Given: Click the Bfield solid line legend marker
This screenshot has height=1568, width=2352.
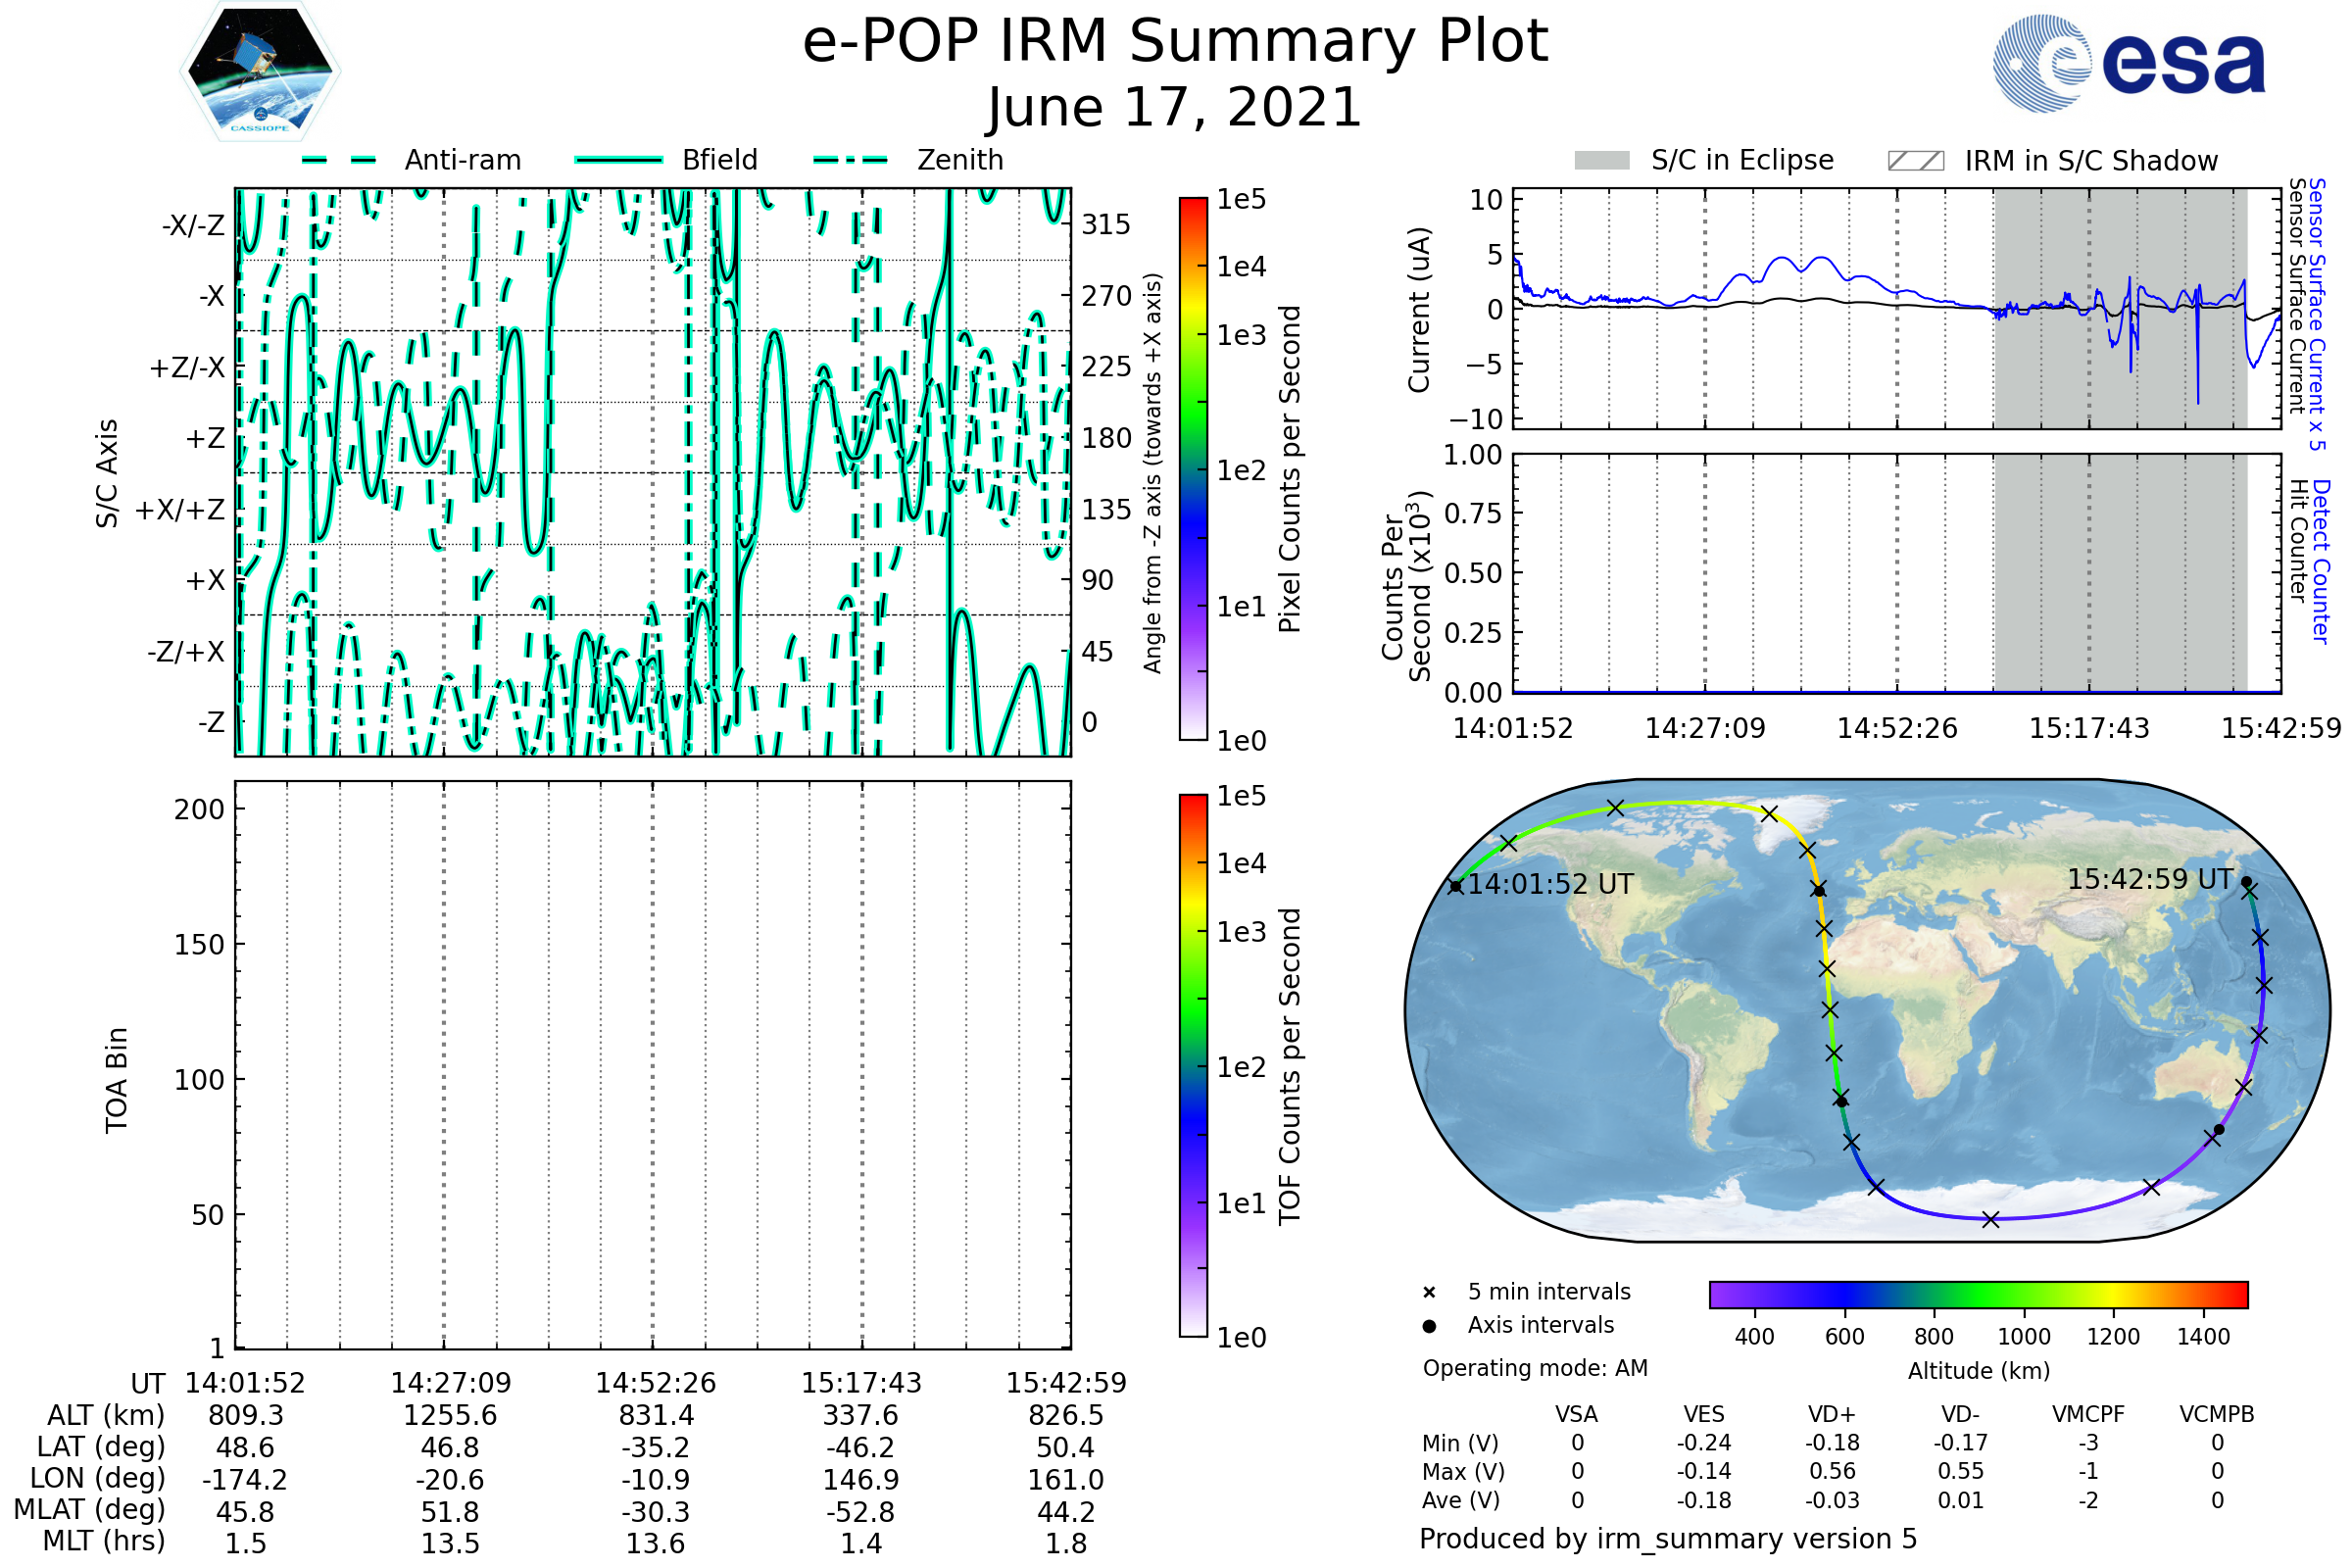Looking at the screenshot, I should pyautogui.click(x=619, y=160).
